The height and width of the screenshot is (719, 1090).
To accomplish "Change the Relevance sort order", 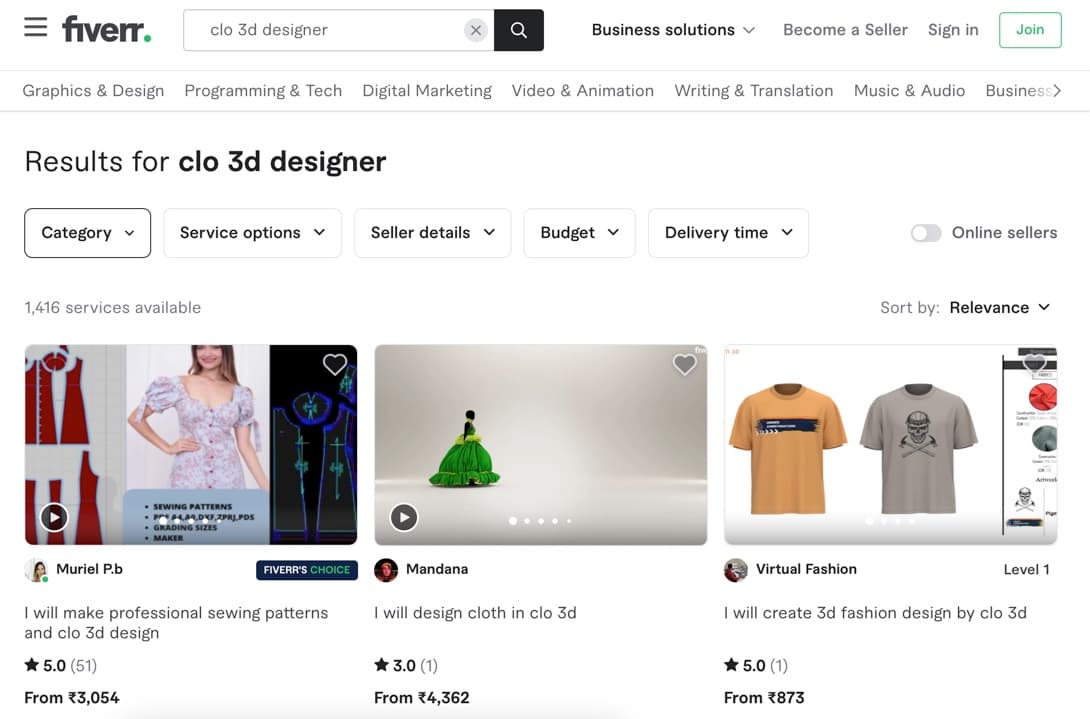I will 999,307.
